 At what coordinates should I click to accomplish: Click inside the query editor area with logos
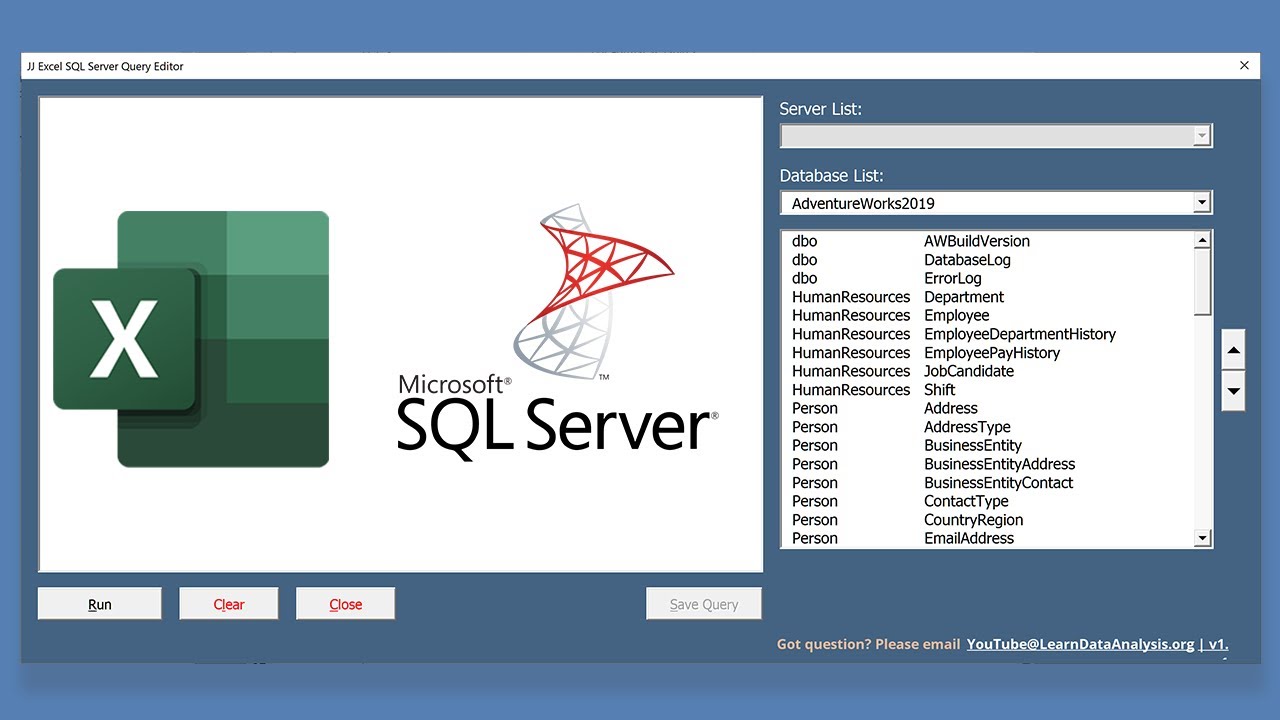point(400,334)
